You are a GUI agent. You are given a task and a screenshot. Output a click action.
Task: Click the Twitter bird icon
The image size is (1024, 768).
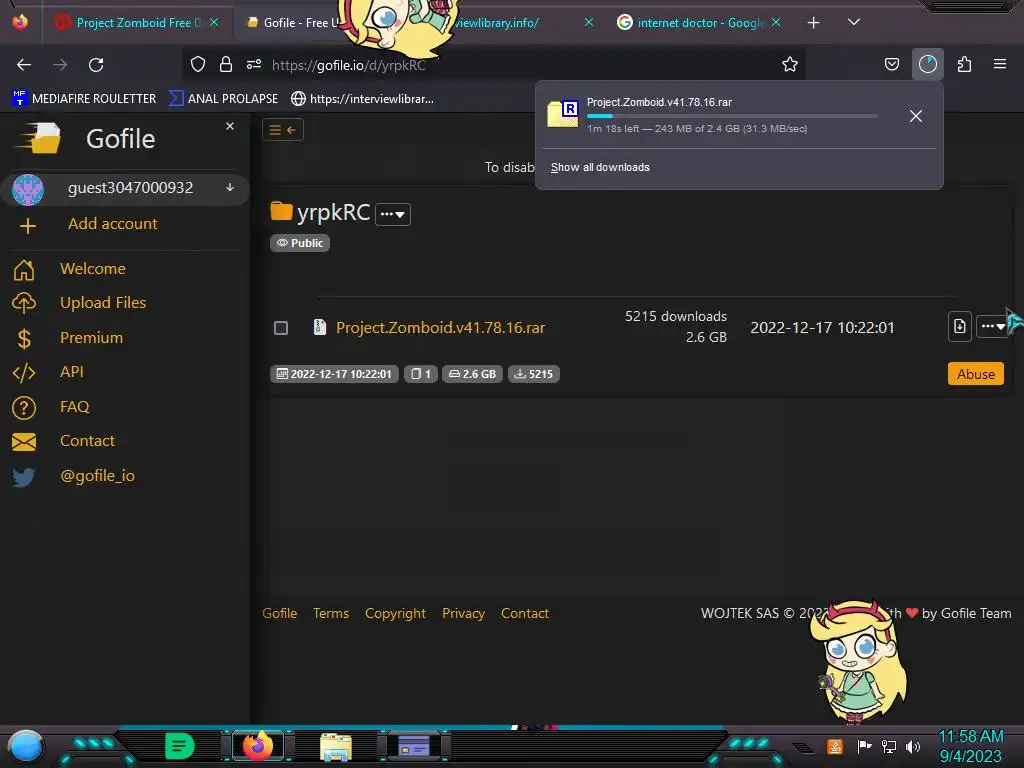pos(24,477)
